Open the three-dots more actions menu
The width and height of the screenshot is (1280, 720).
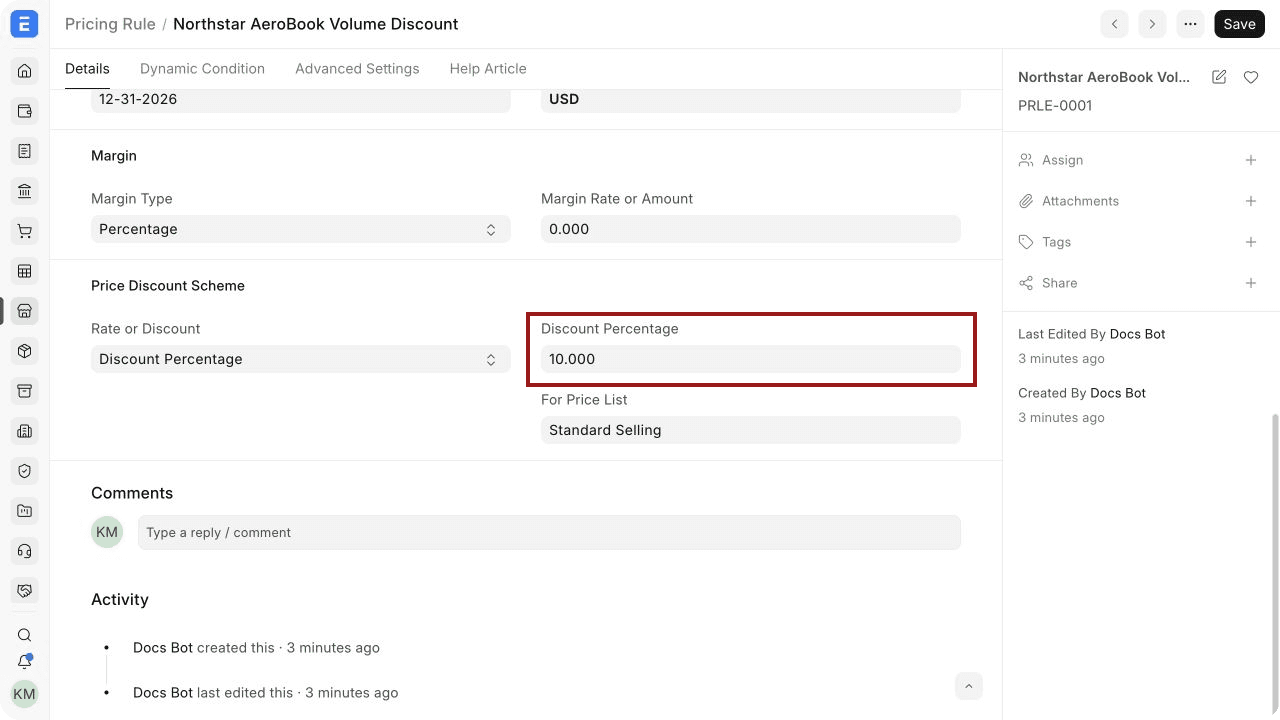point(1190,24)
